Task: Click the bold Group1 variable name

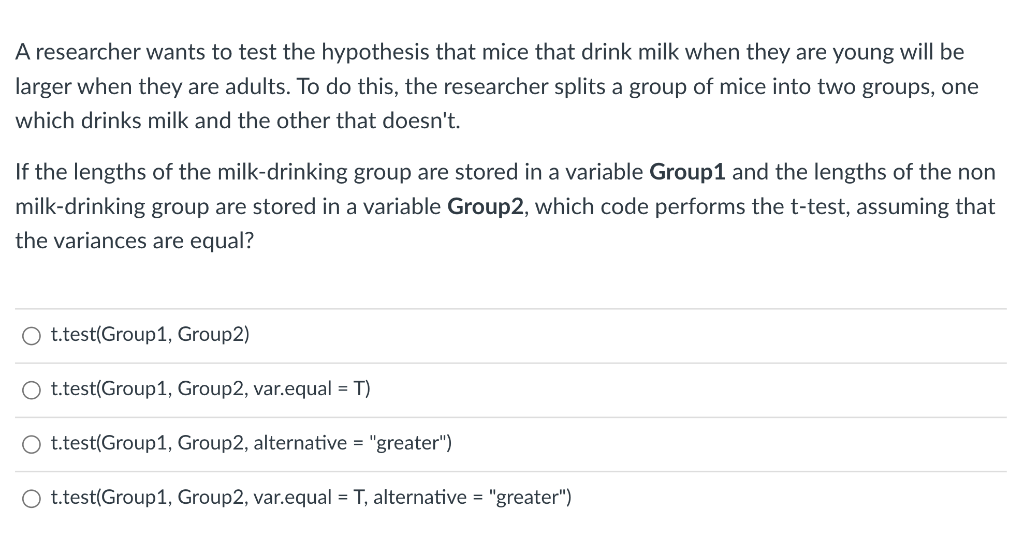Action: click(x=688, y=172)
